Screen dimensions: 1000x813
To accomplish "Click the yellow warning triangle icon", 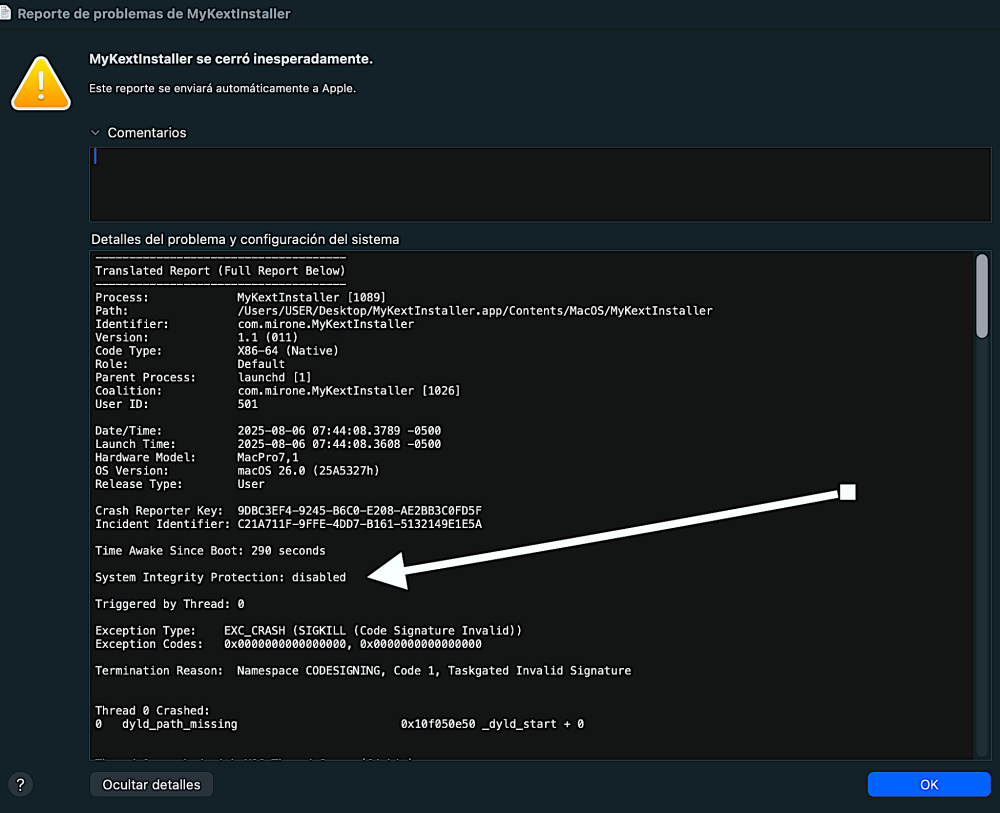I will coord(41,84).
